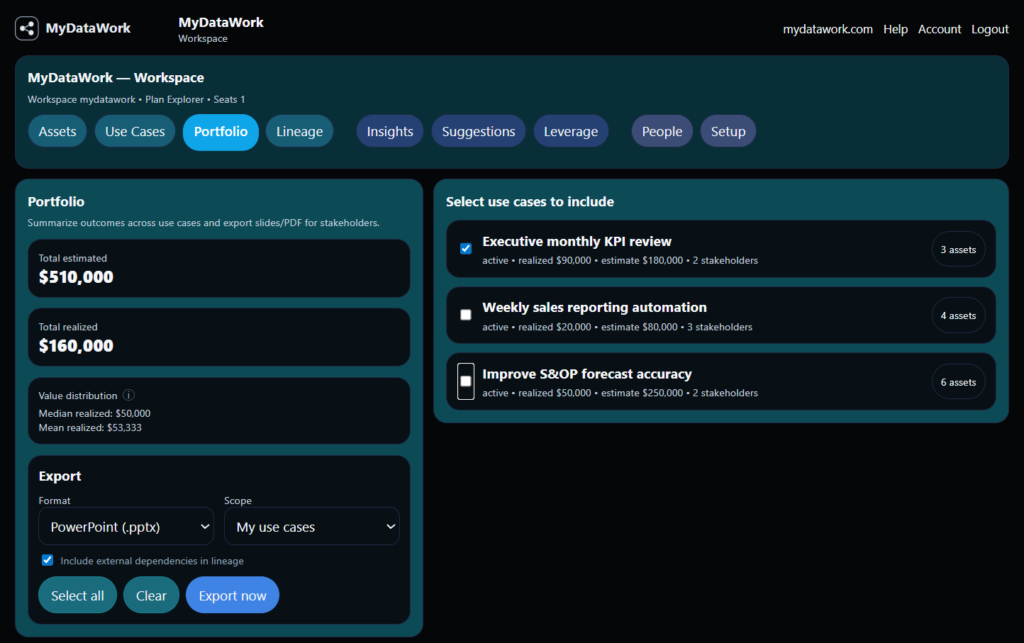Toggle Include external dependencies in lineage
Image resolution: width=1024 pixels, height=643 pixels.
pos(47,560)
